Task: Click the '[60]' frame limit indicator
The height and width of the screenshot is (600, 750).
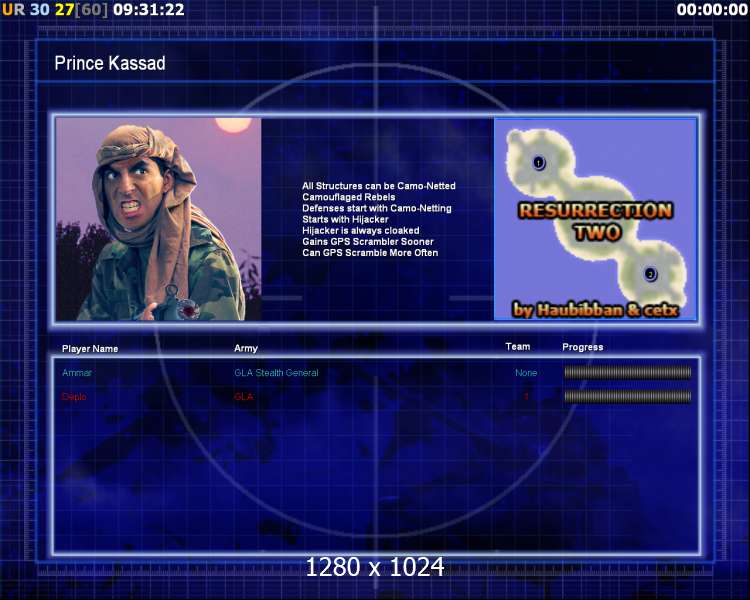Action: tap(91, 10)
